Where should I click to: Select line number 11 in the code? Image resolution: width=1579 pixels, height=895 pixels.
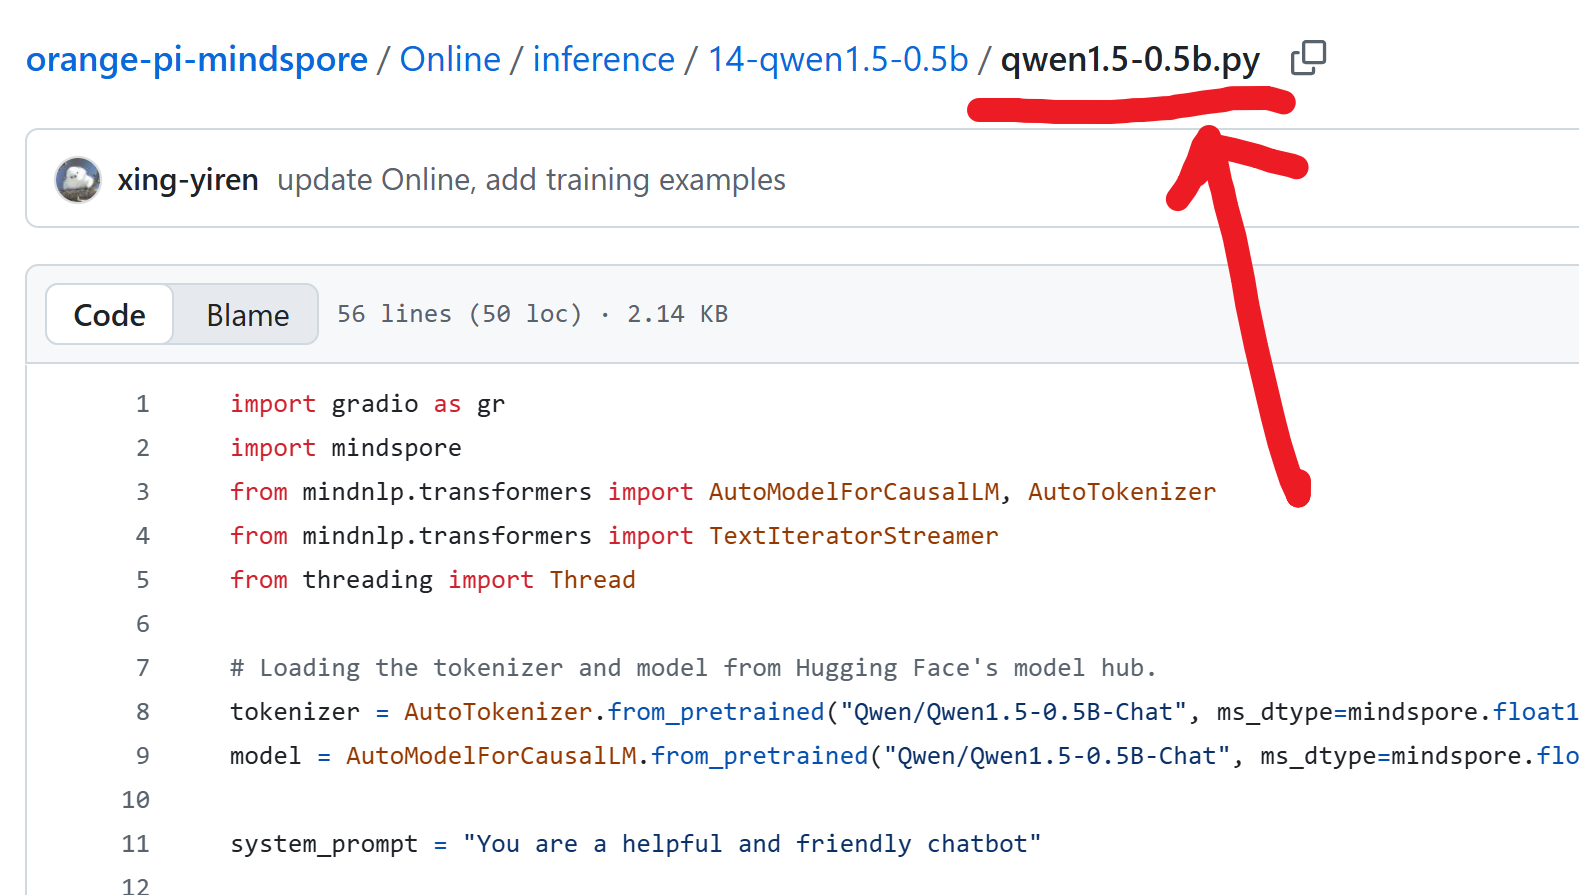point(136,844)
